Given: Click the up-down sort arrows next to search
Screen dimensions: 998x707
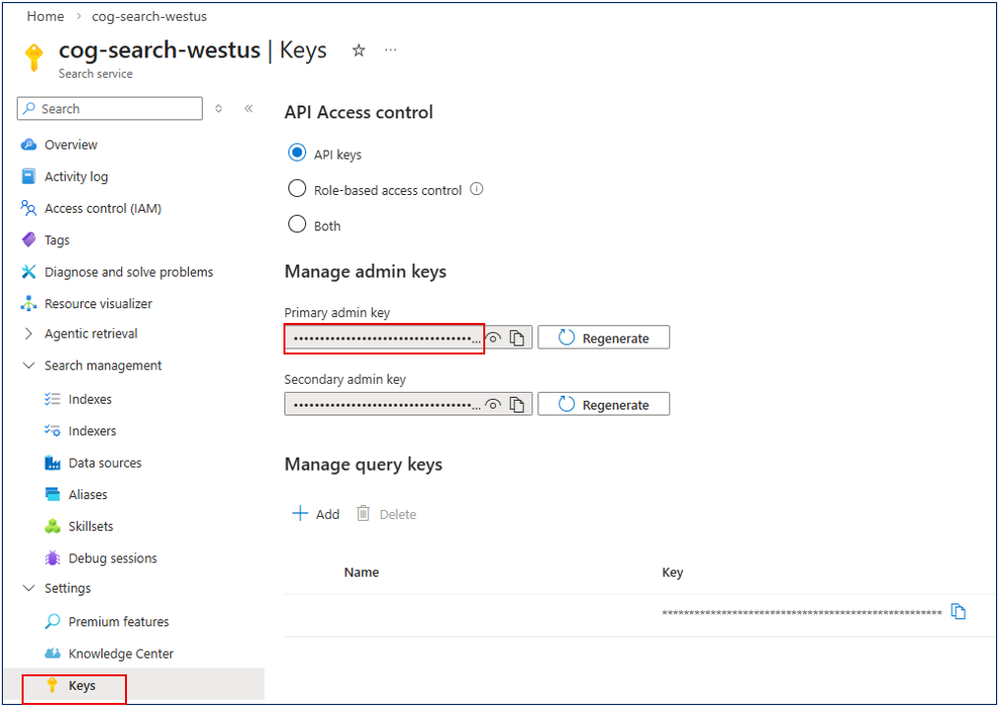Looking at the screenshot, I should [218, 109].
